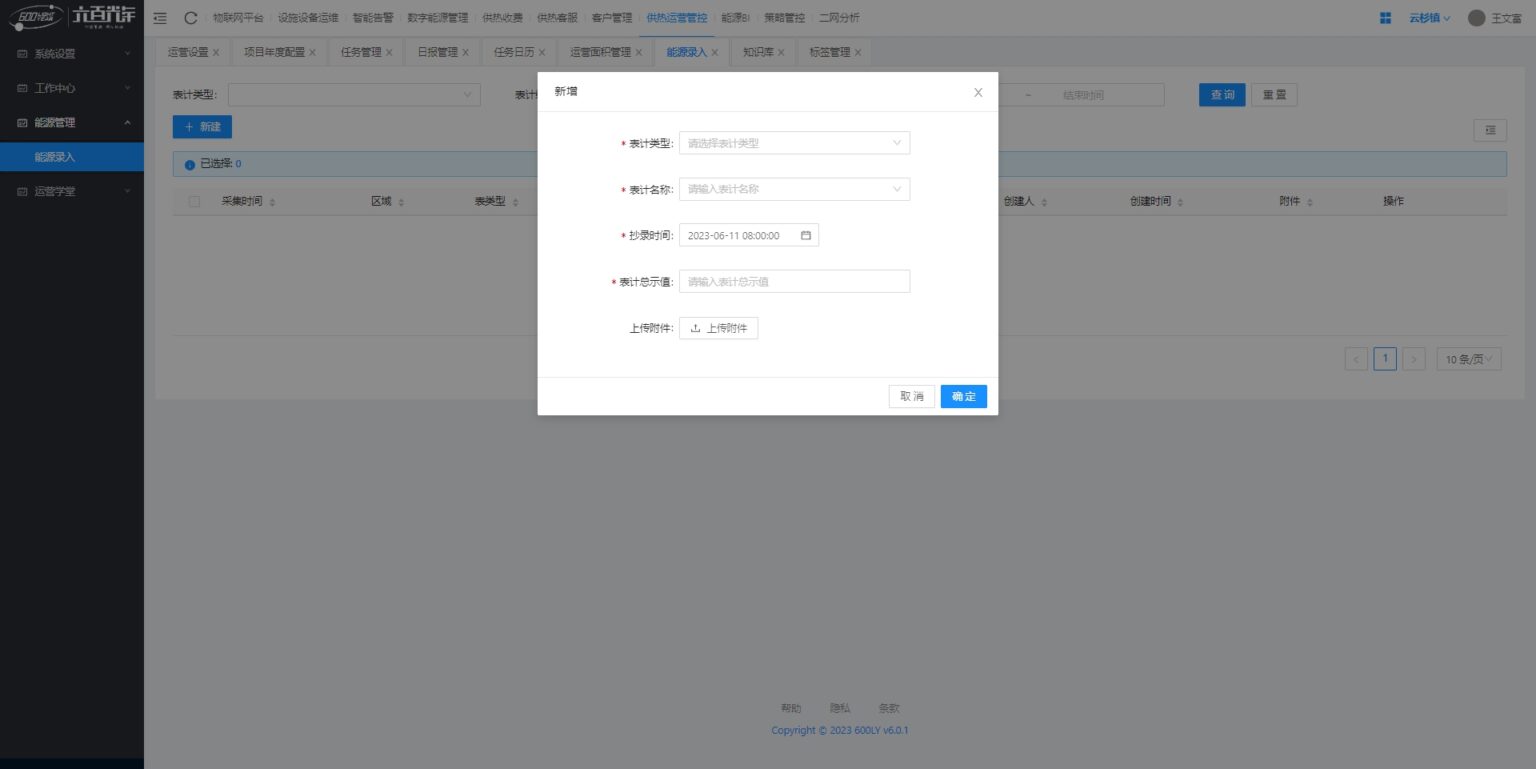The width and height of the screenshot is (1536, 769).
Task: Sort by 采集时间 column sorter
Action: 272,202
